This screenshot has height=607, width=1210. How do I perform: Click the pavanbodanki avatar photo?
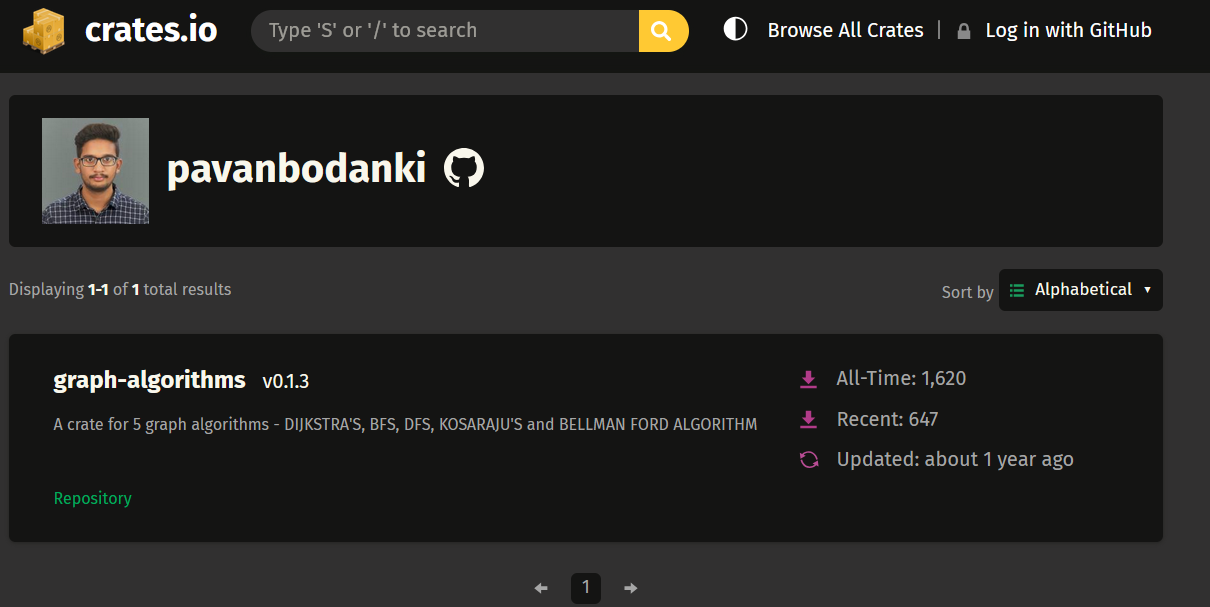[95, 171]
